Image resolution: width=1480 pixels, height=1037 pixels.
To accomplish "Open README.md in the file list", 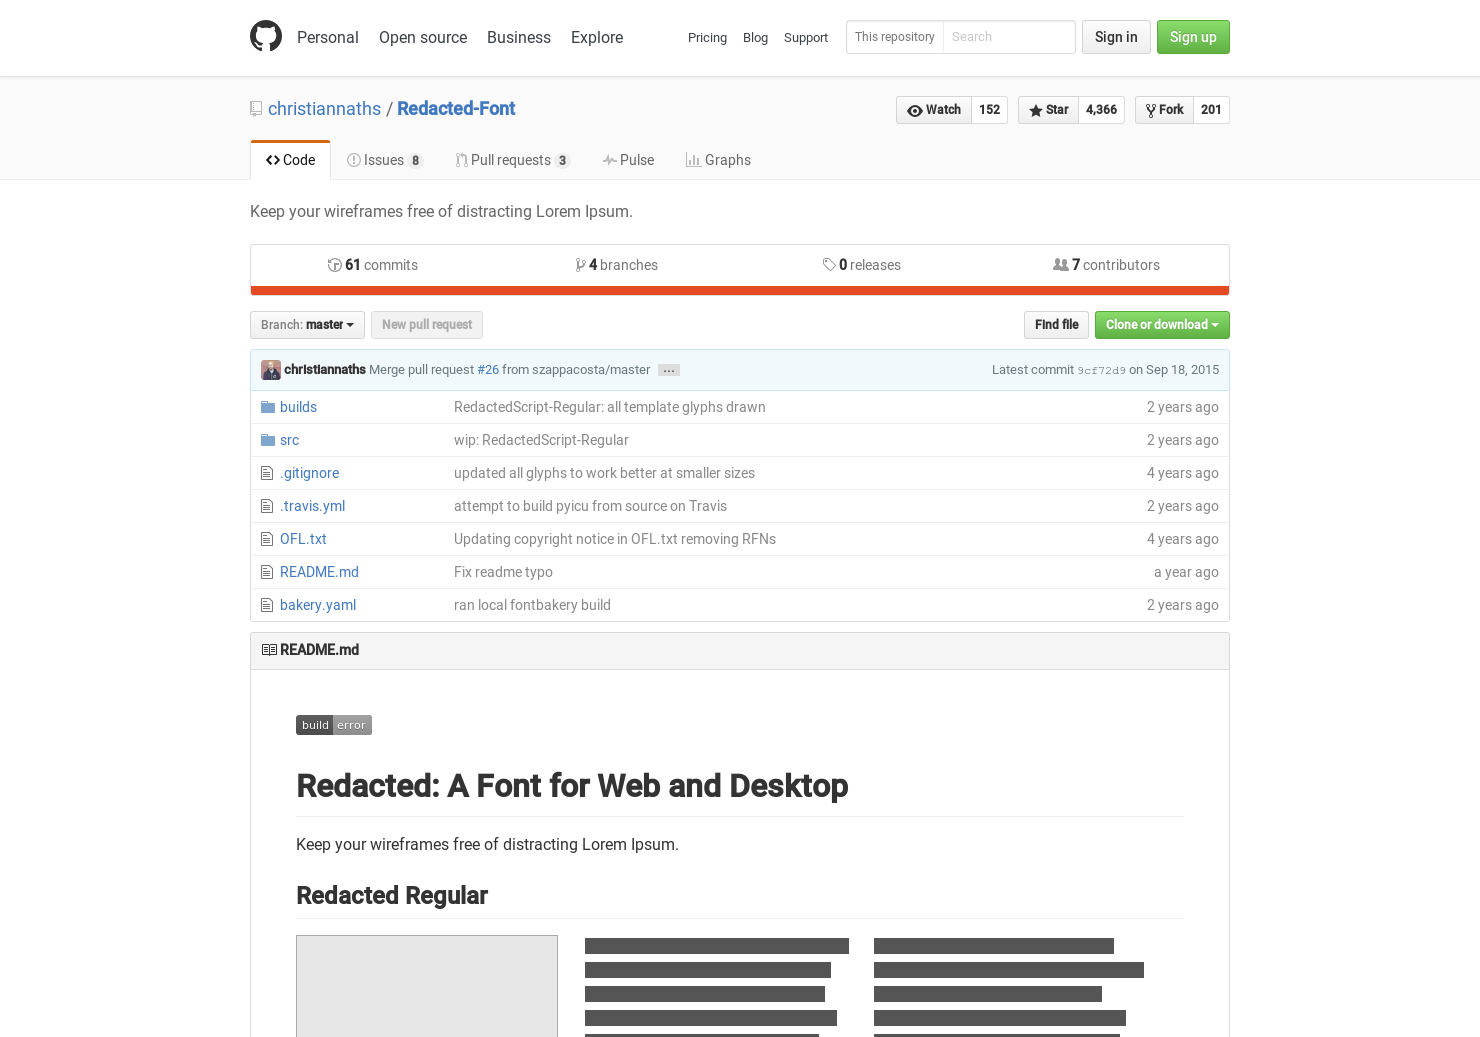I will coord(319,572).
